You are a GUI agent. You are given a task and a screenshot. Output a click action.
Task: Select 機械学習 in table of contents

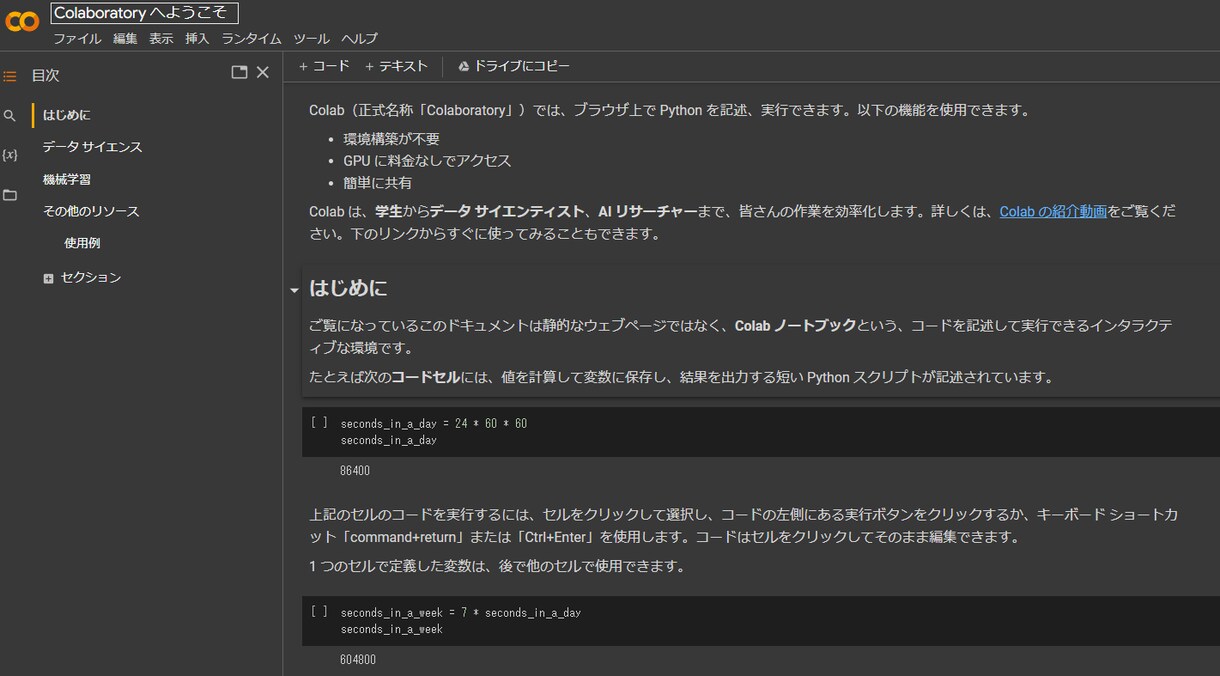click(66, 180)
